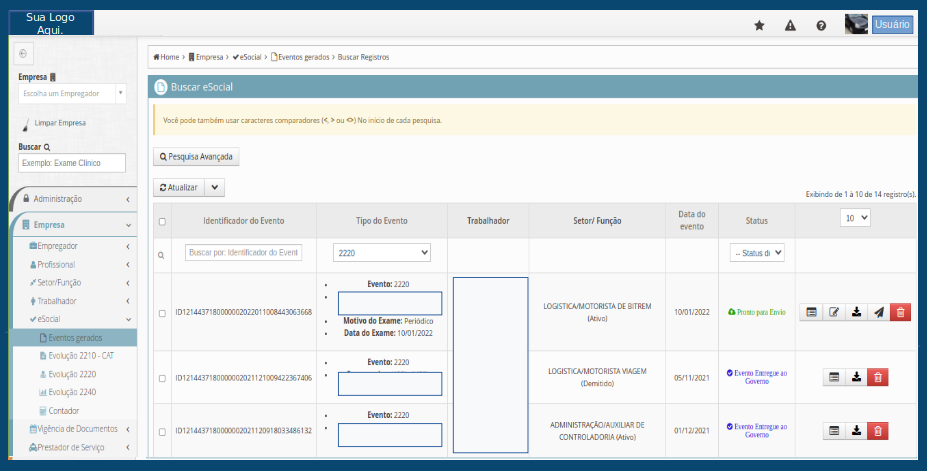Tick the select-all checkbox in table header
Screen dimensions: 927x471
pos(162,222)
